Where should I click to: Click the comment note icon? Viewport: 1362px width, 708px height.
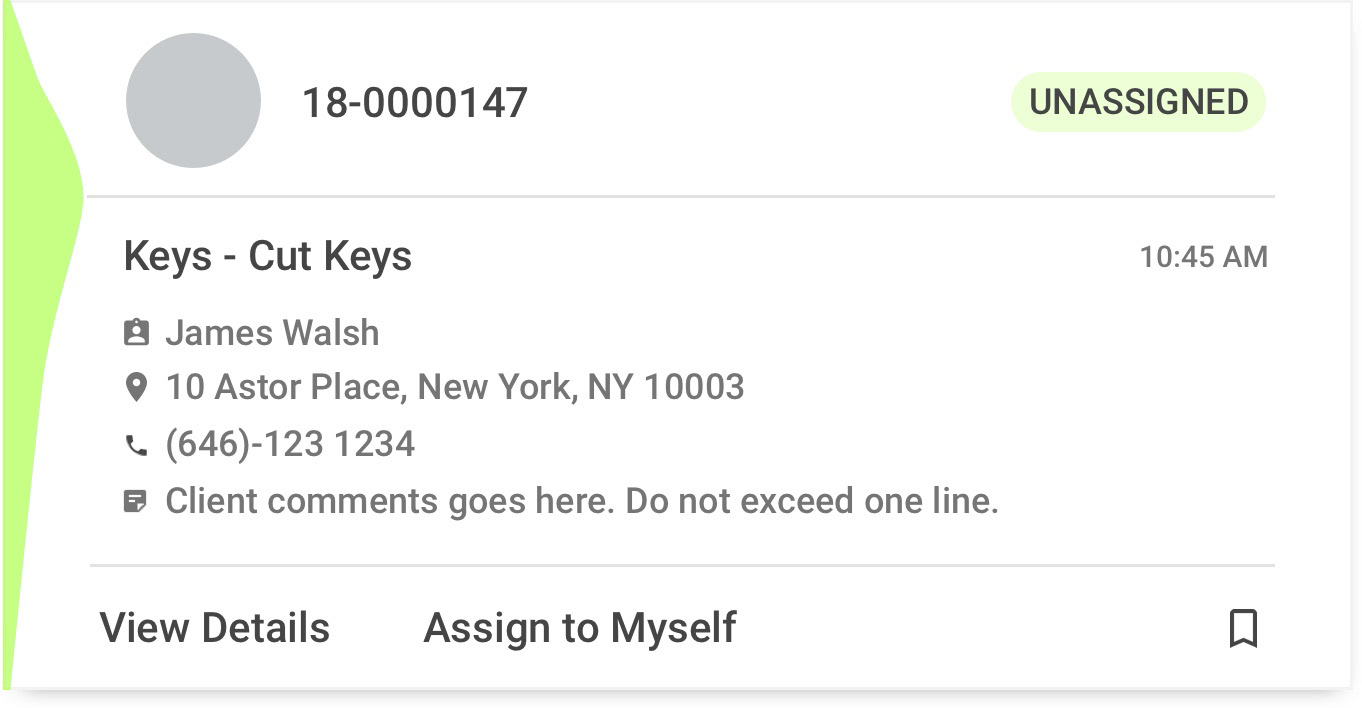[136, 501]
